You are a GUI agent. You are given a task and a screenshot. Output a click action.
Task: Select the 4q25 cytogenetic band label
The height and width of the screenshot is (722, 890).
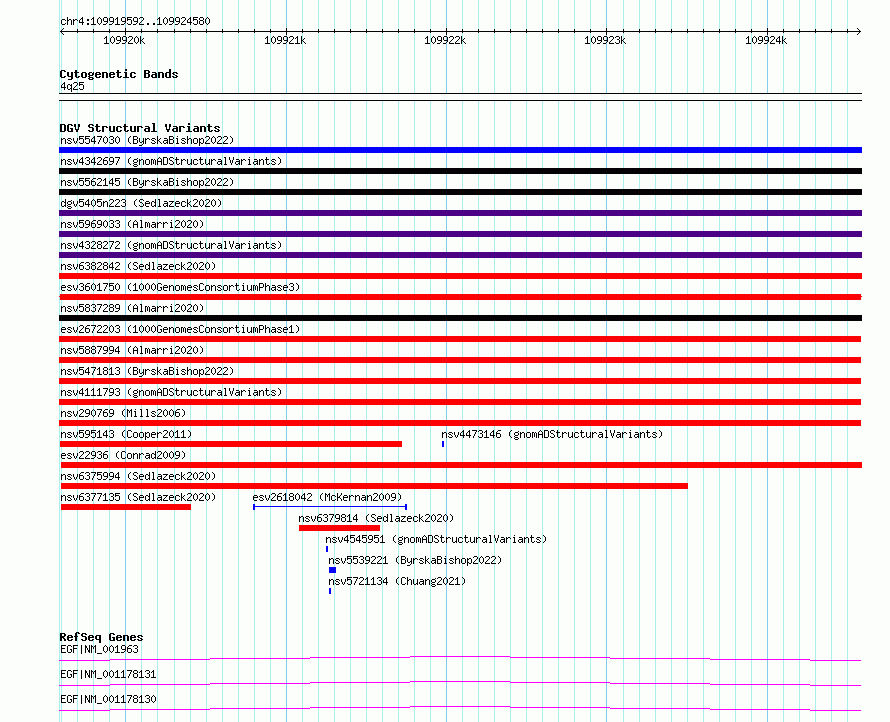click(x=72, y=86)
